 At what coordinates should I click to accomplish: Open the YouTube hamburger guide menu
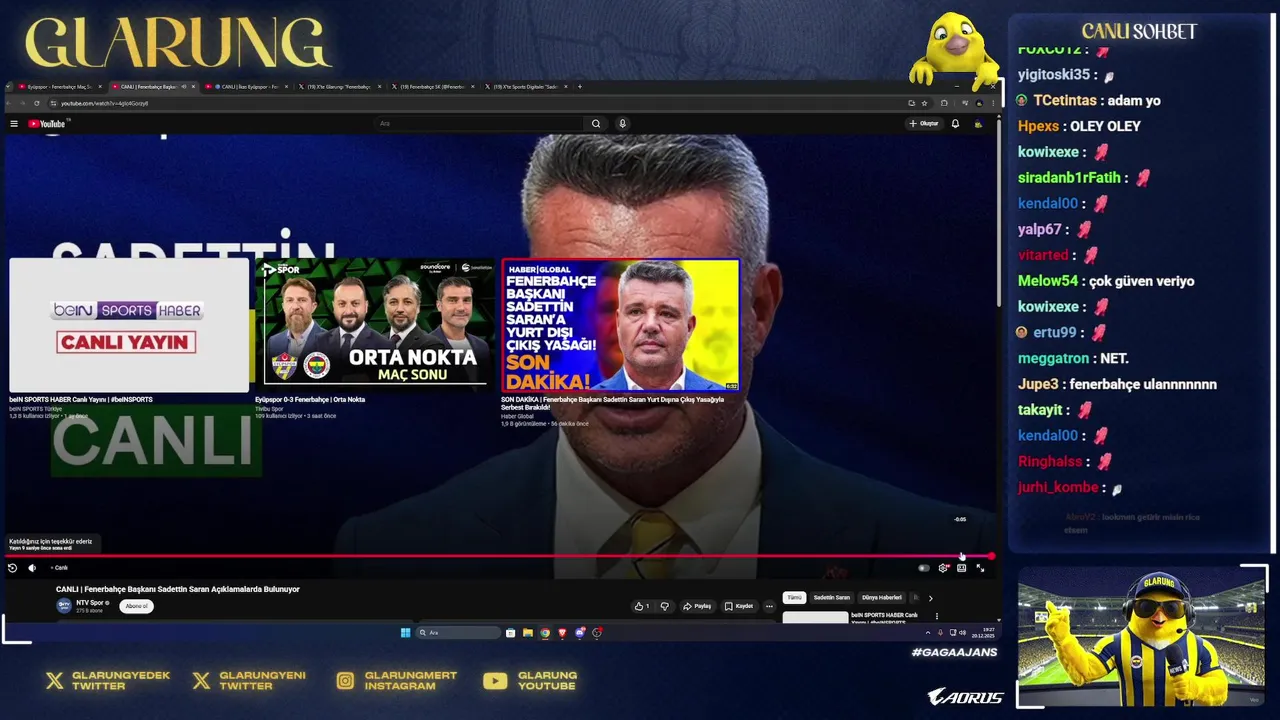[14, 124]
